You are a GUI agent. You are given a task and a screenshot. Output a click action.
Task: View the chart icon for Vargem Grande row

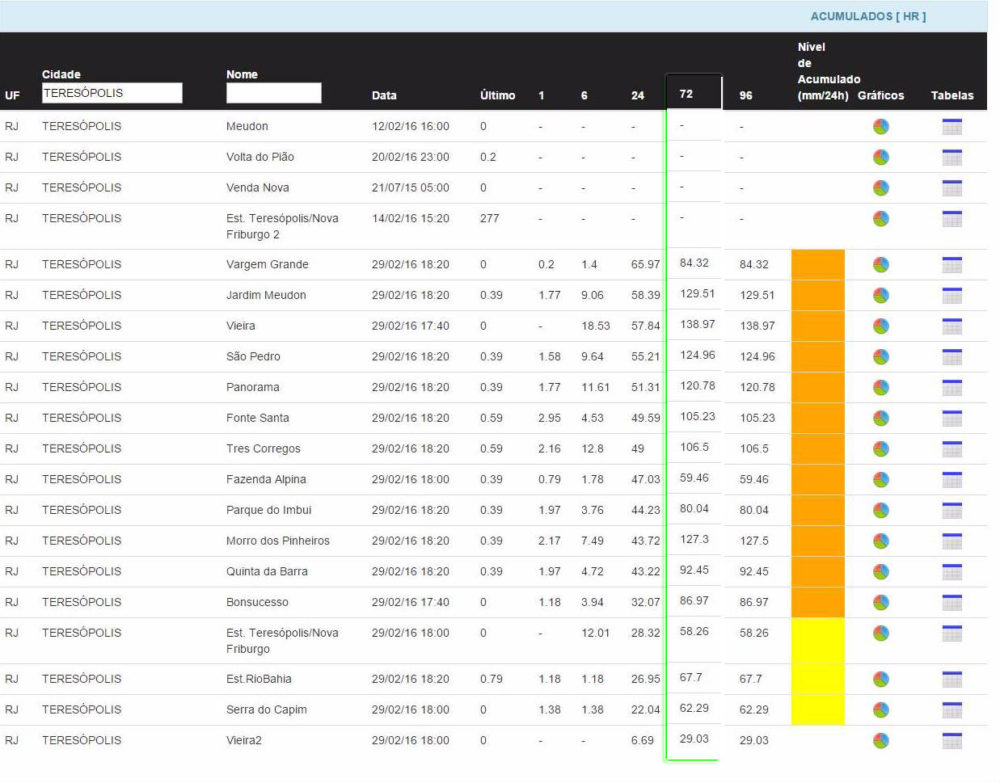click(880, 265)
